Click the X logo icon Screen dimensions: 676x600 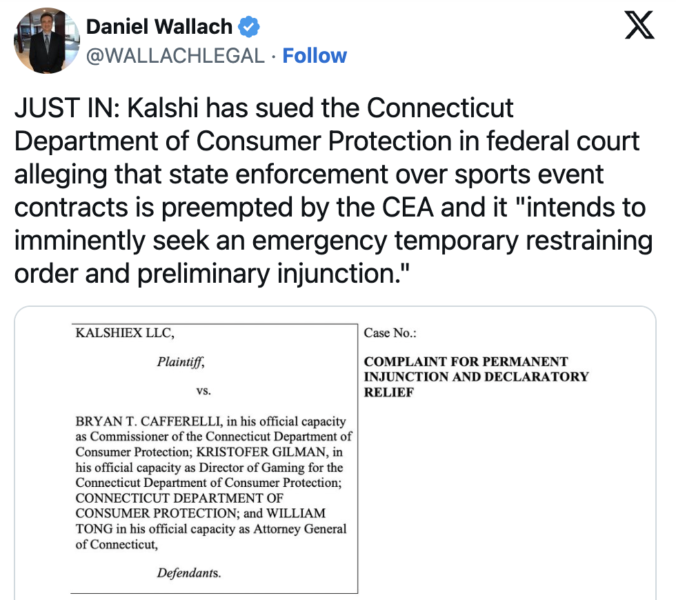[638, 27]
